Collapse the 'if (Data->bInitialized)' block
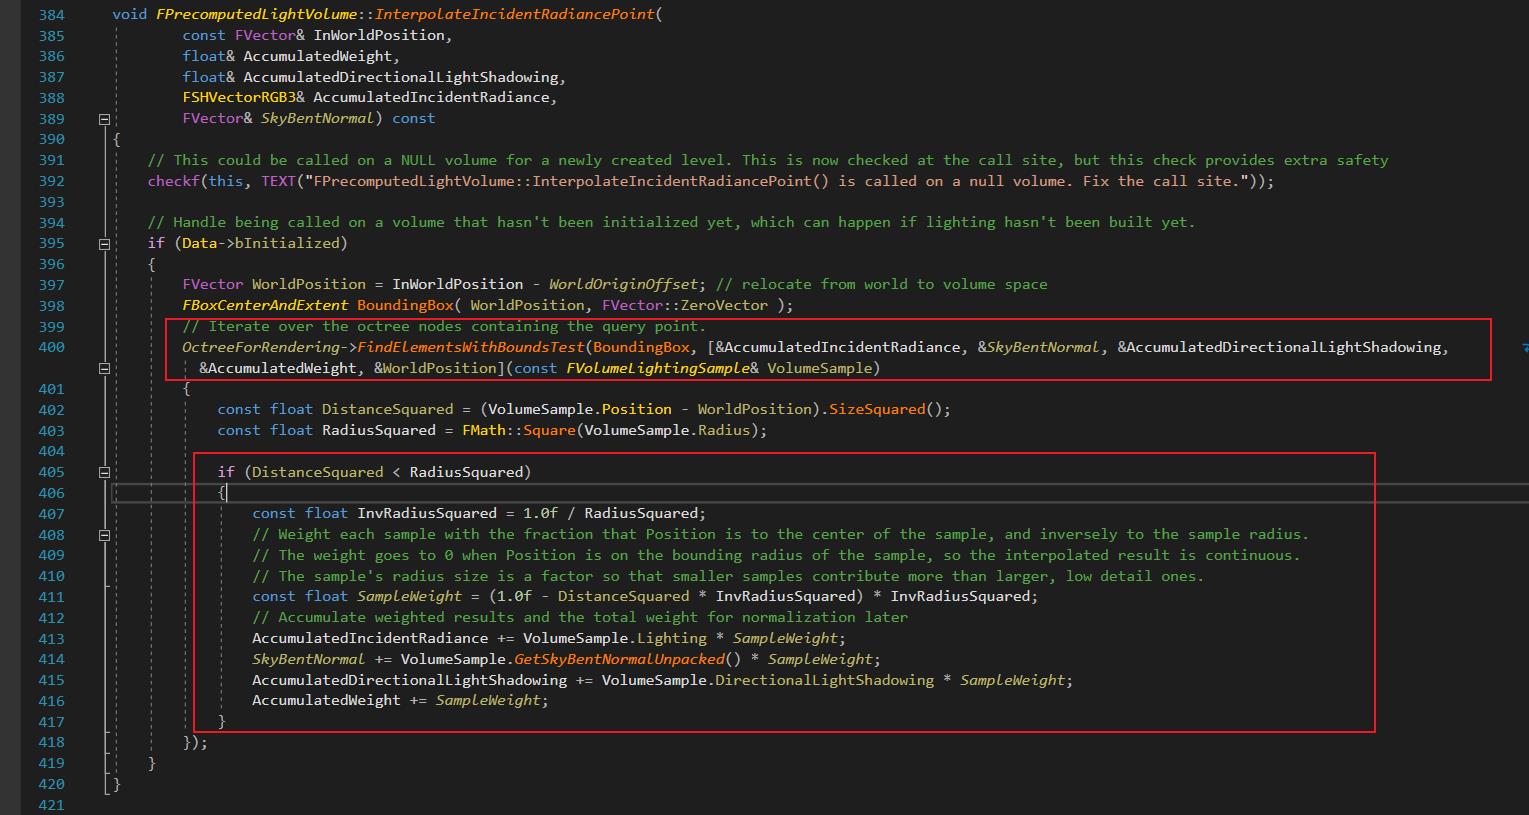 tap(103, 243)
